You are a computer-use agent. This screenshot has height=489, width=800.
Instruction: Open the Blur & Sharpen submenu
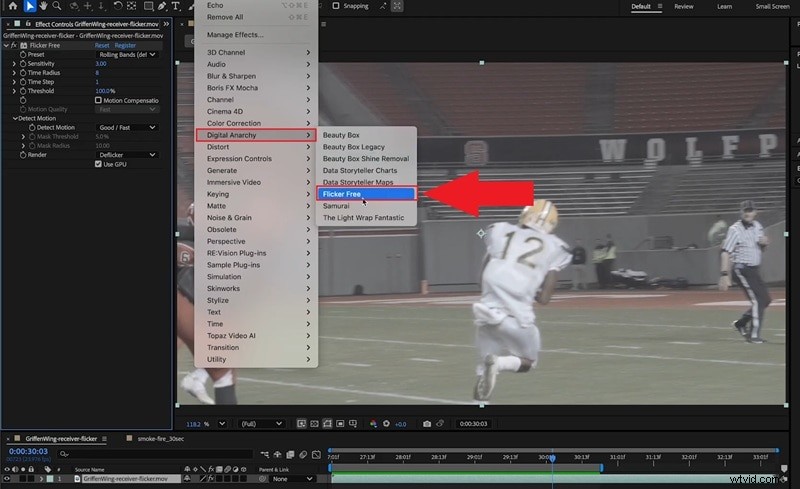(x=256, y=76)
